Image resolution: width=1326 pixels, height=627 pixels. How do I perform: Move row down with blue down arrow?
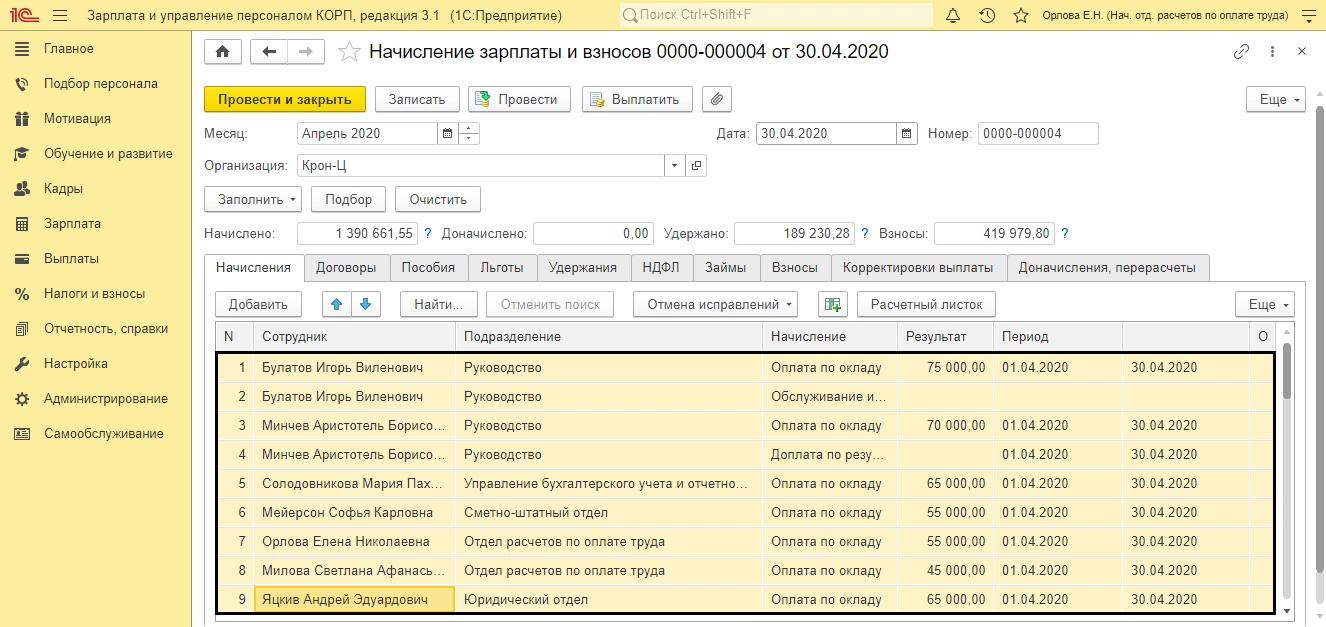(365, 304)
